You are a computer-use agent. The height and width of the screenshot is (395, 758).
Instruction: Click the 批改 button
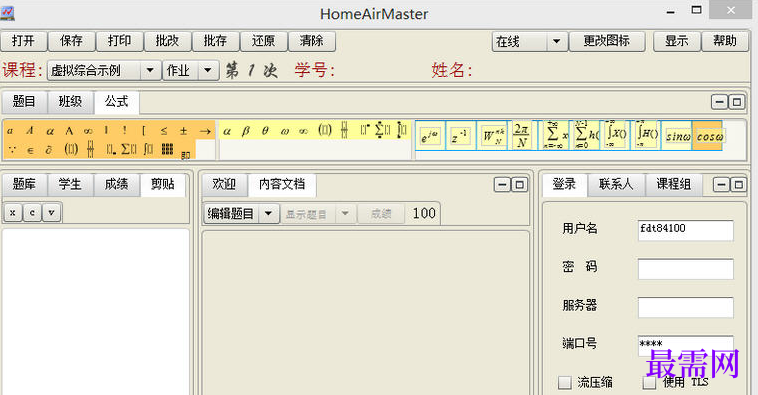pyautogui.click(x=167, y=41)
